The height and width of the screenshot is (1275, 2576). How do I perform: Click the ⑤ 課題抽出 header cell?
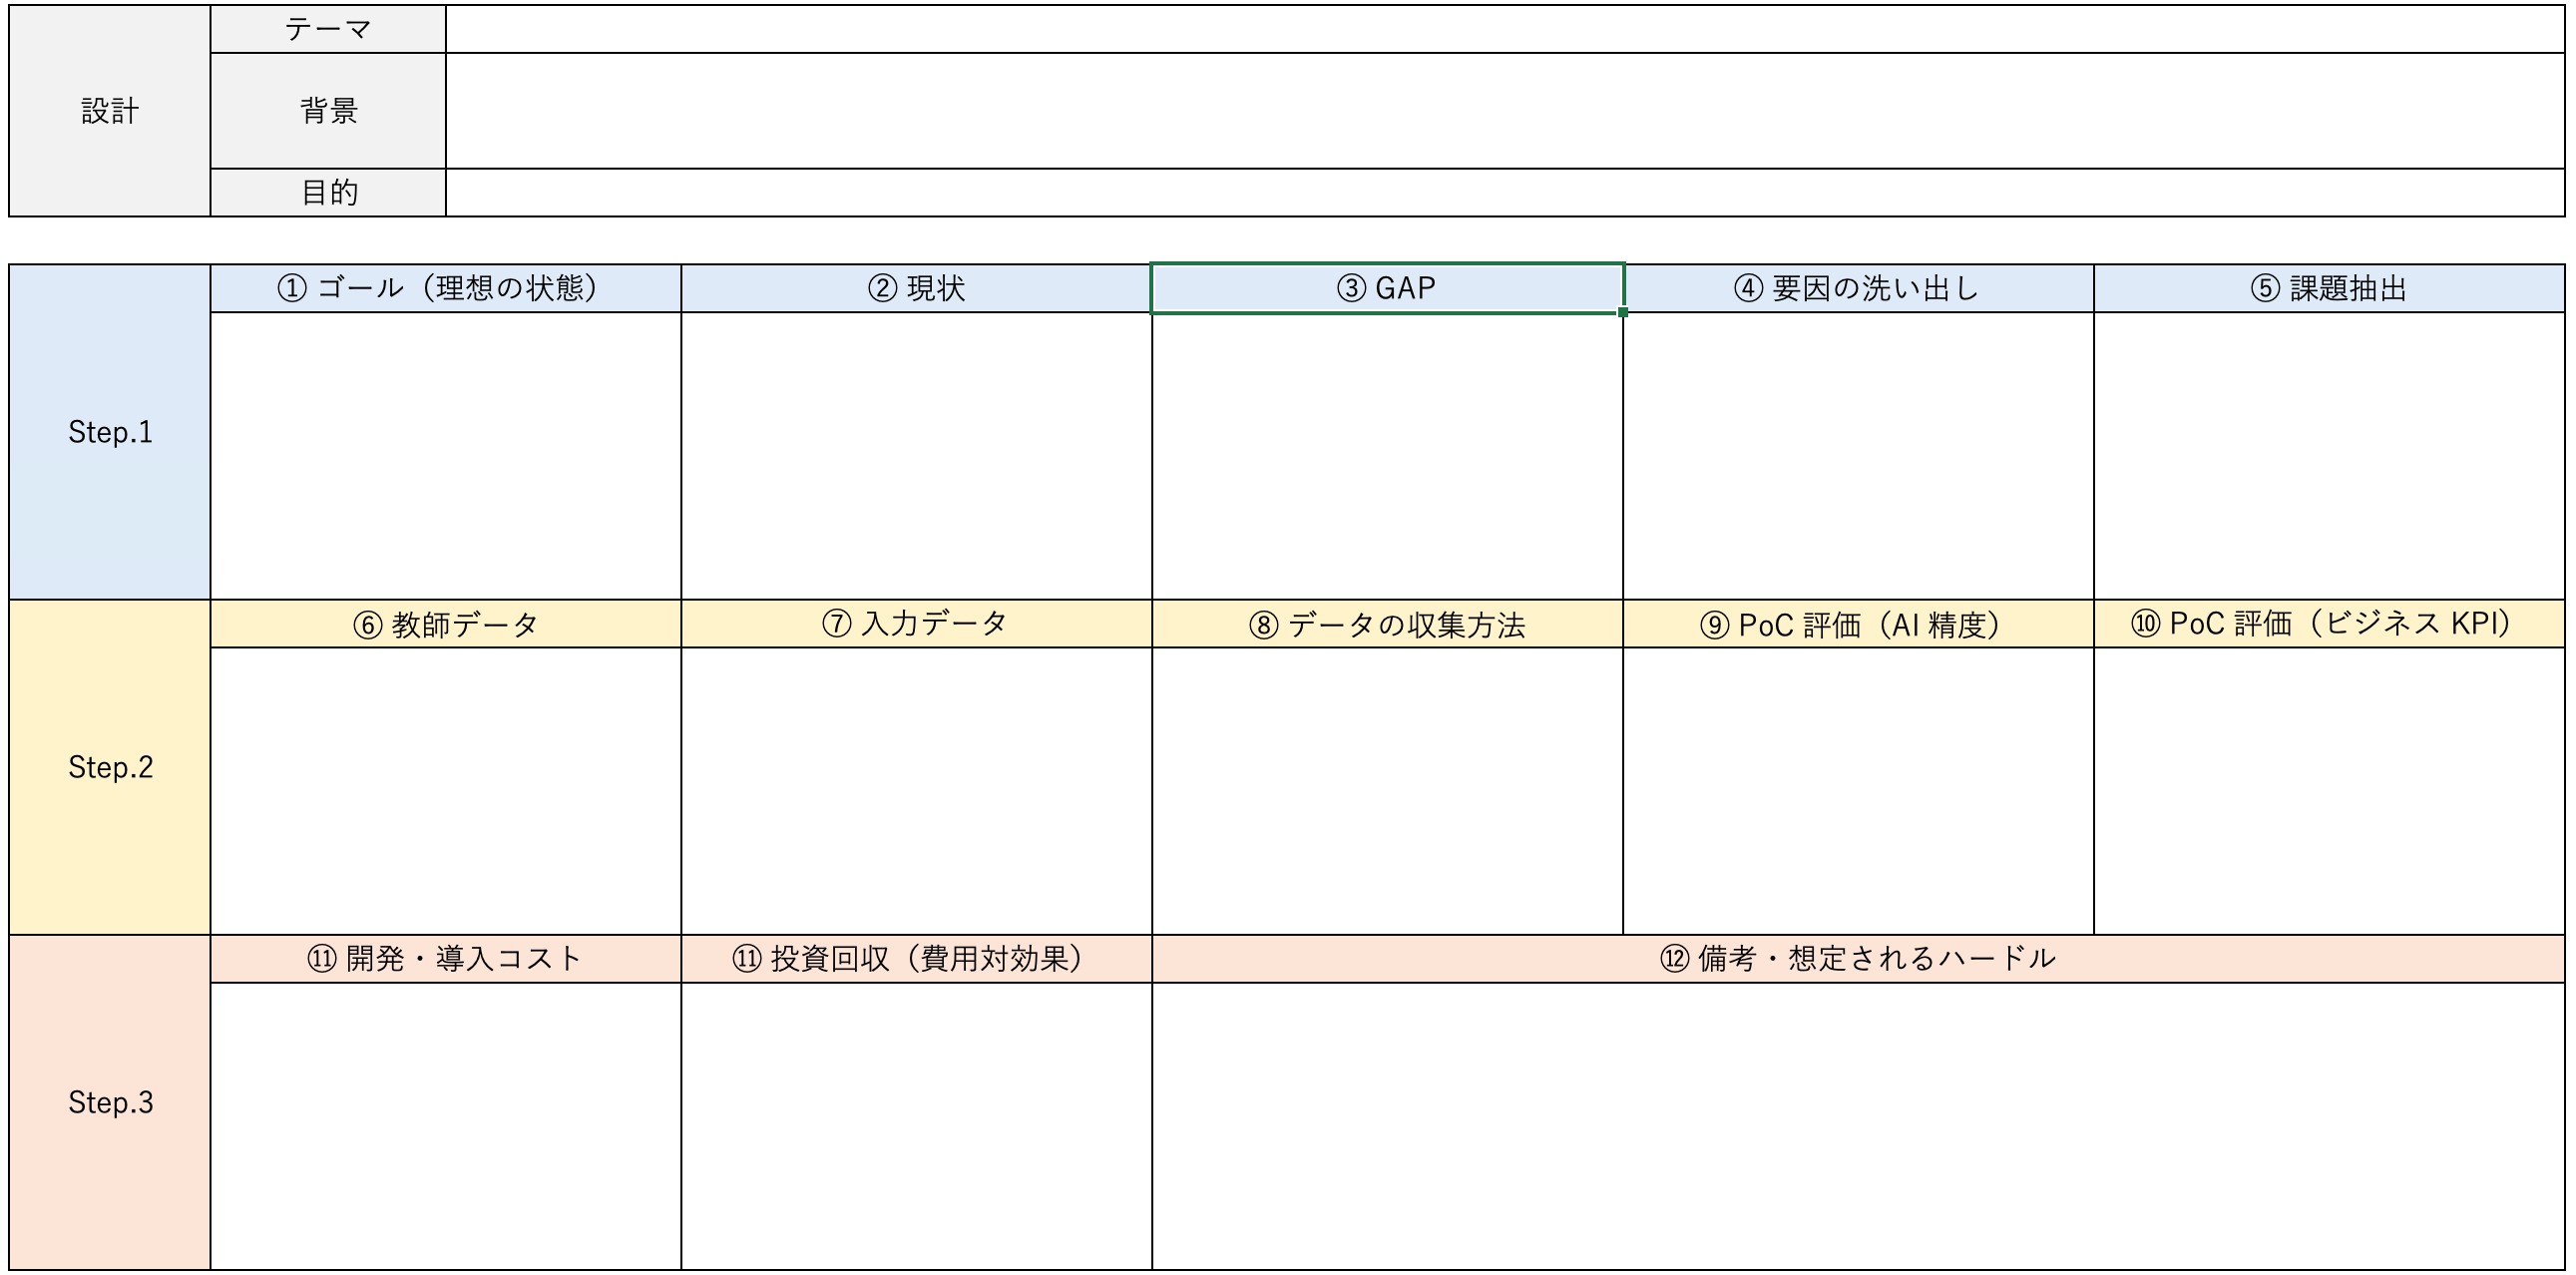coord(2328,289)
